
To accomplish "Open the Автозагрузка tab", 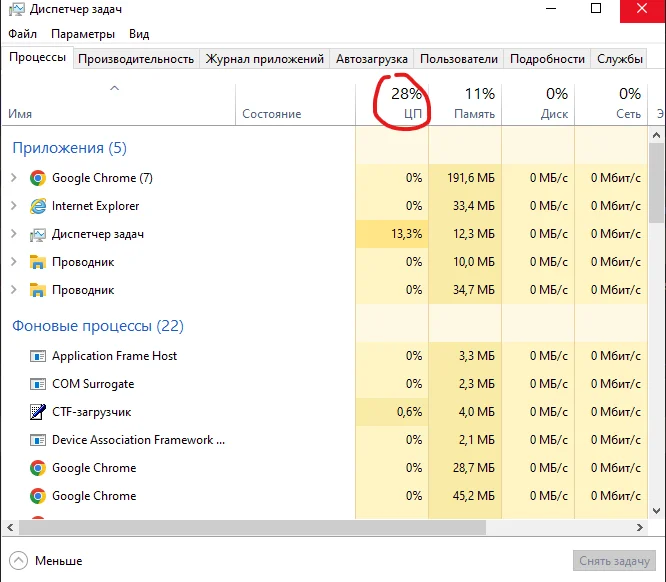I will [371, 59].
